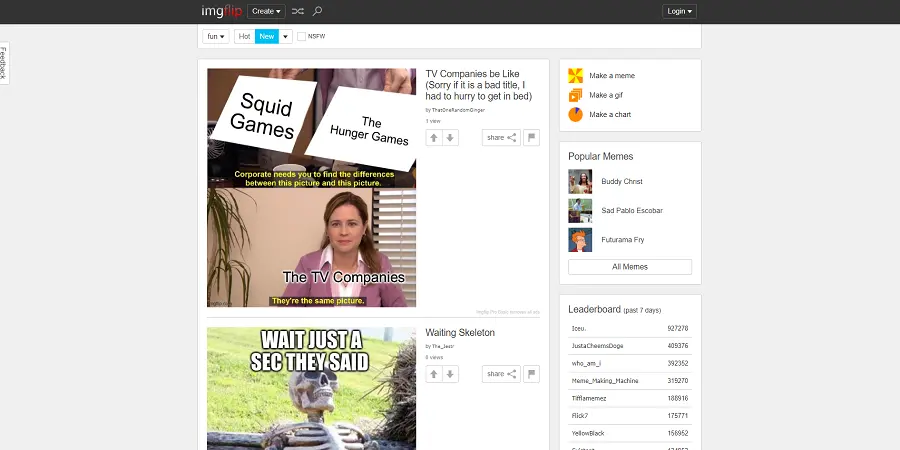The width and height of the screenshot is (900, 450).
Task: Switch to the Hot tab
Action: coord(244,37)
